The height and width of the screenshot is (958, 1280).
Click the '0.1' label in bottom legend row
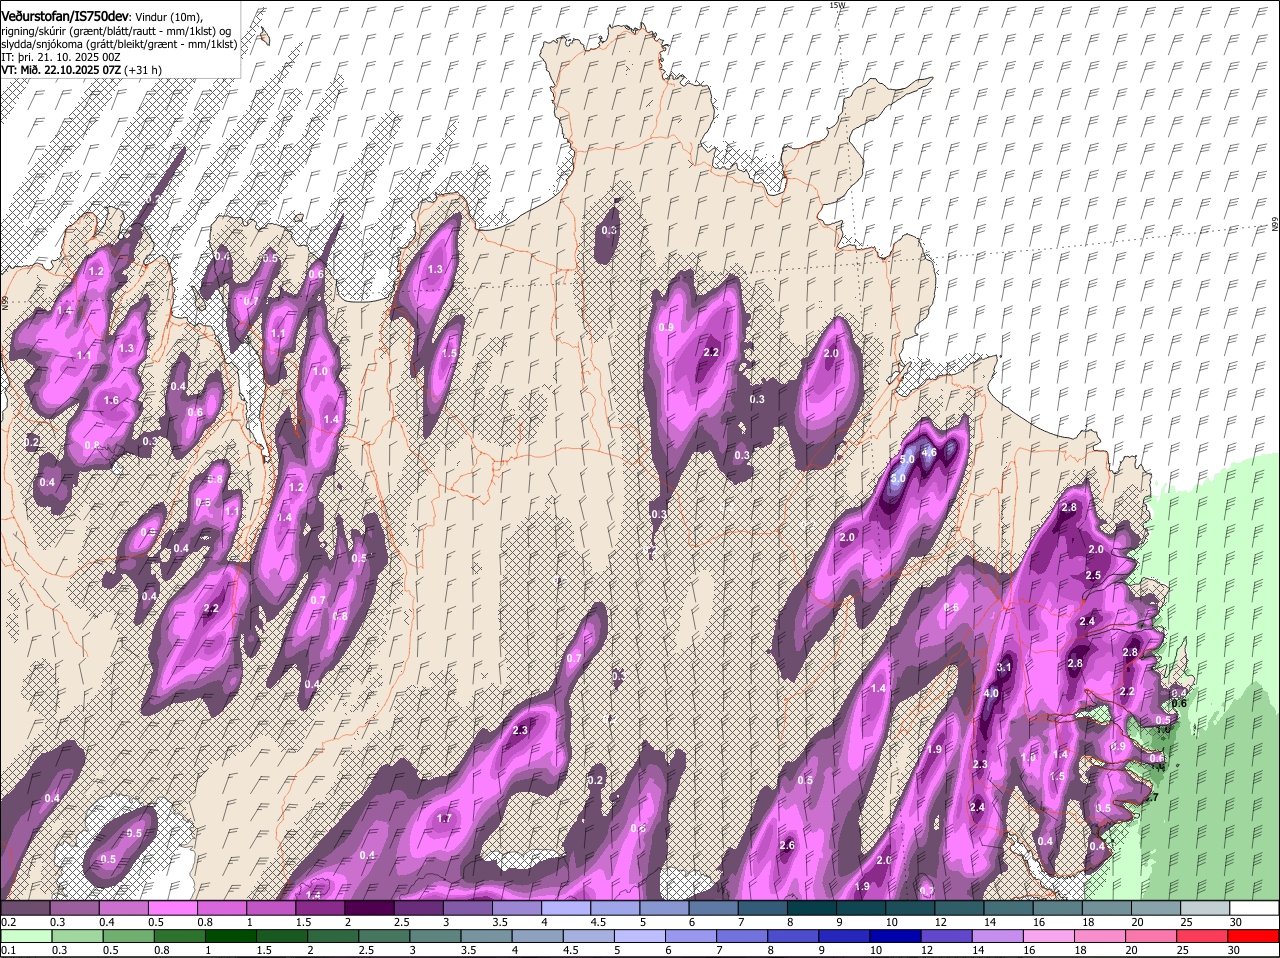coord(8,950)
